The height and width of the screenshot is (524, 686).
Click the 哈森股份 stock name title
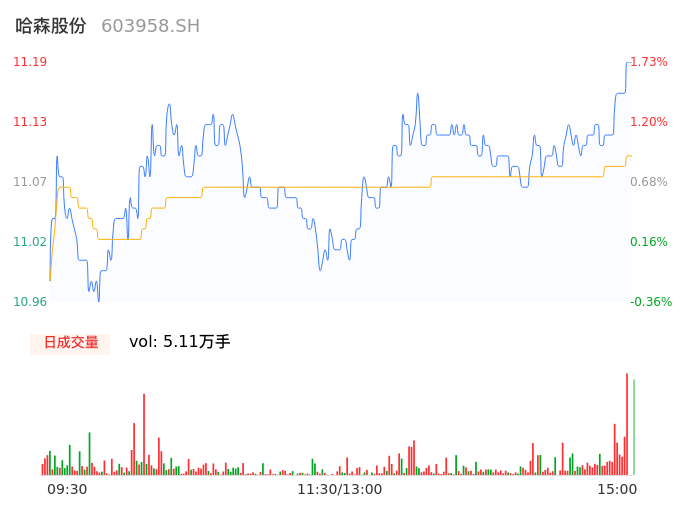(51, 26)
